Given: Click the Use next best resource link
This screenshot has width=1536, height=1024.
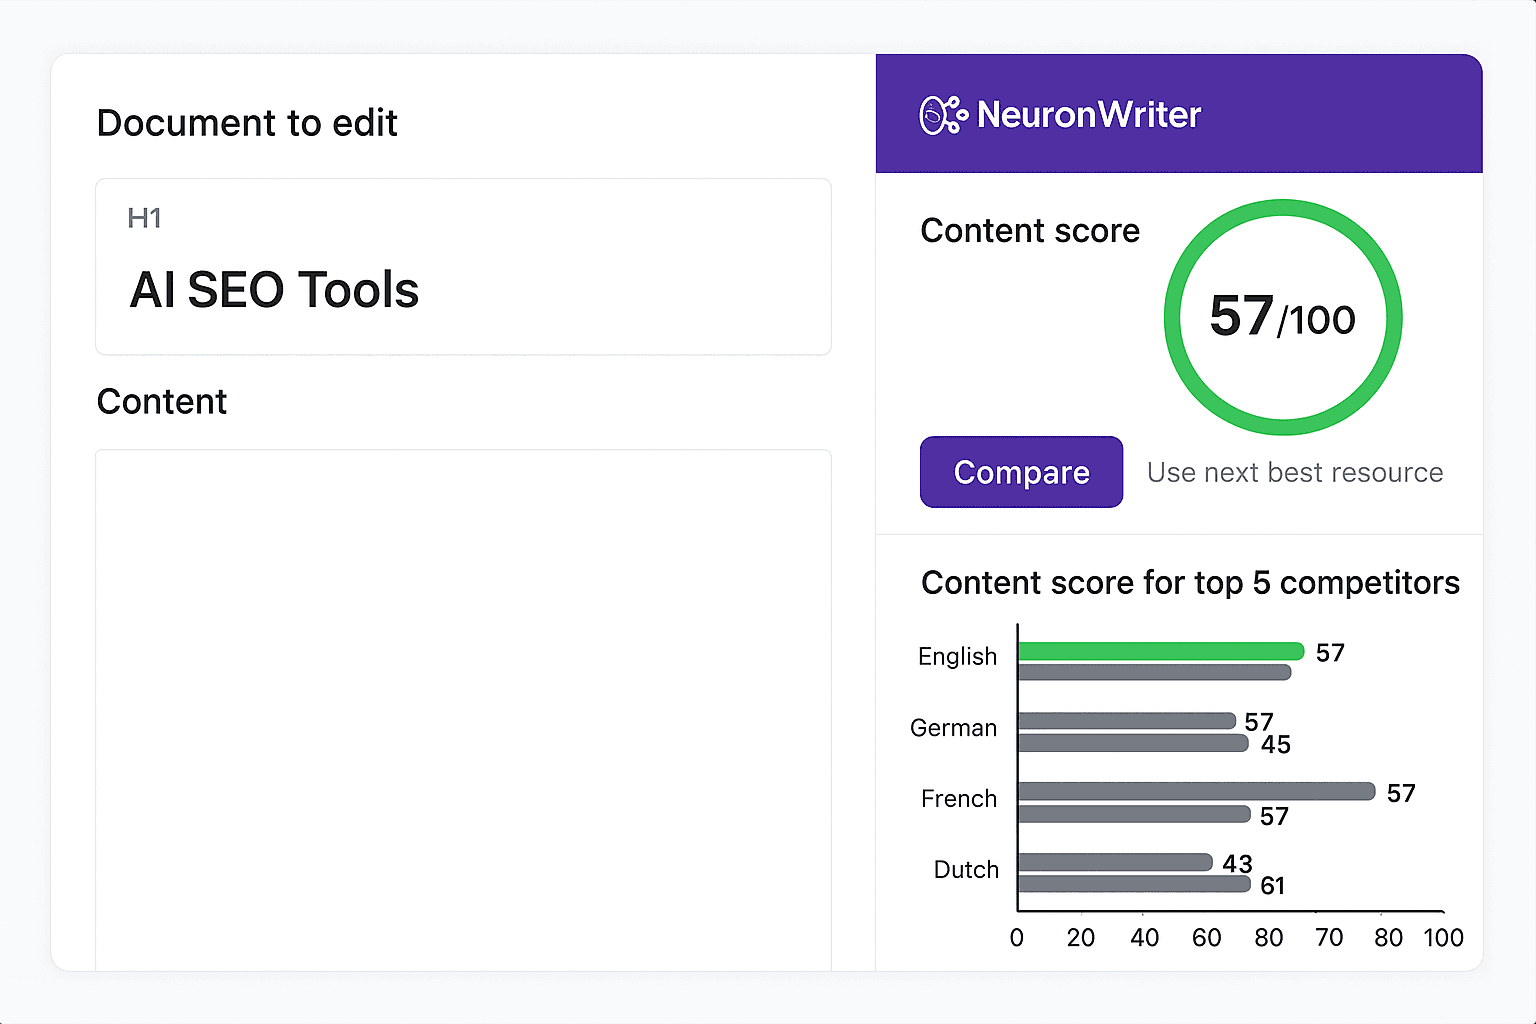Looking at the screenshot, I should pyautogui.click(x=1295, y=472).
